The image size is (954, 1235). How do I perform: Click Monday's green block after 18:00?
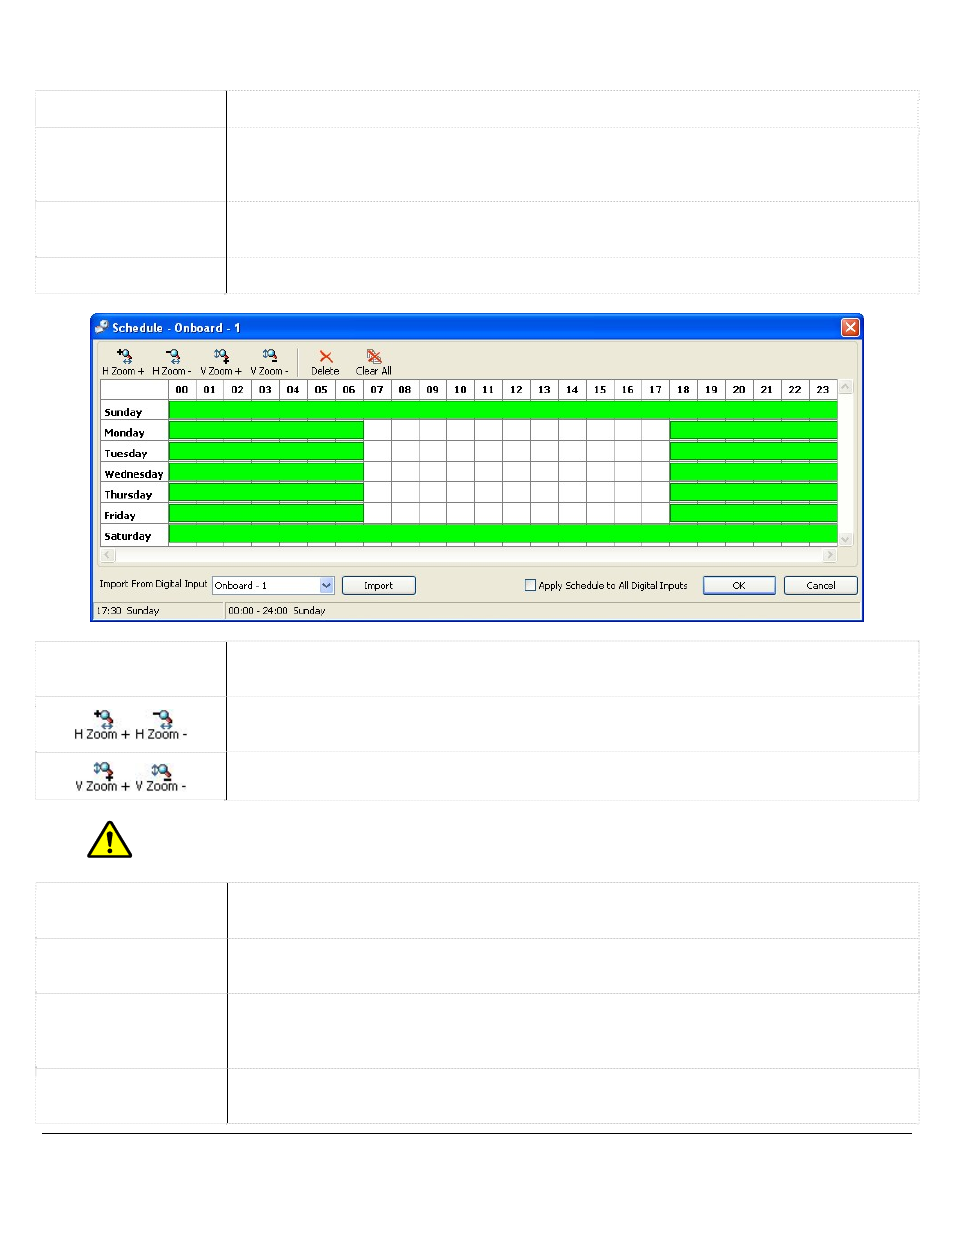click(x=754, y=430)
